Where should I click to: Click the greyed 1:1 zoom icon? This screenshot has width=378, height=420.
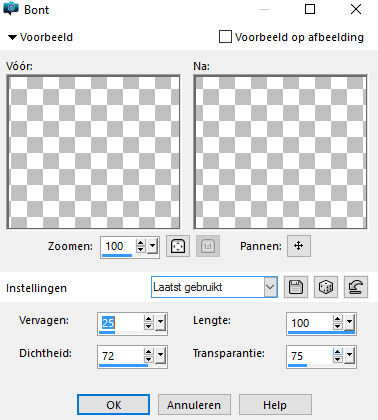[208, 246]
